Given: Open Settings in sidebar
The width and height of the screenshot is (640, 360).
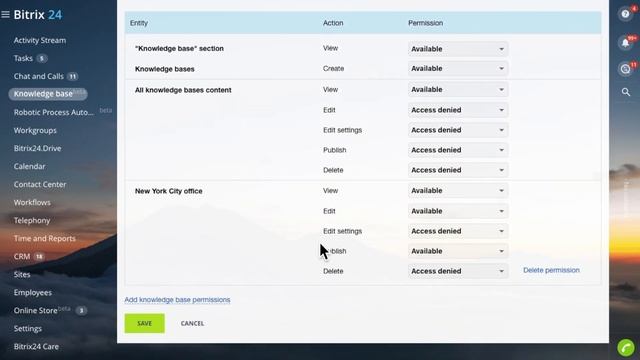Looking at the screenshot, I should 28,329.
